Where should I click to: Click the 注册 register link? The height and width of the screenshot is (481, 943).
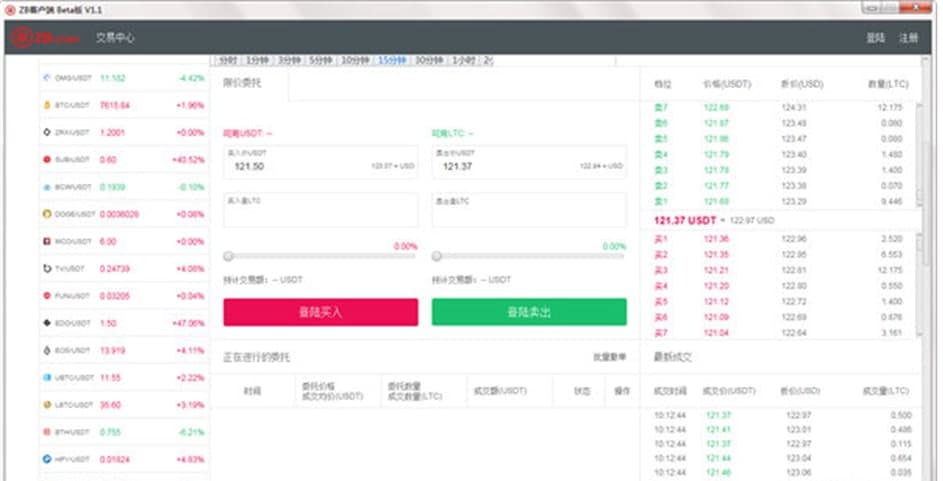tap(907, 38)
